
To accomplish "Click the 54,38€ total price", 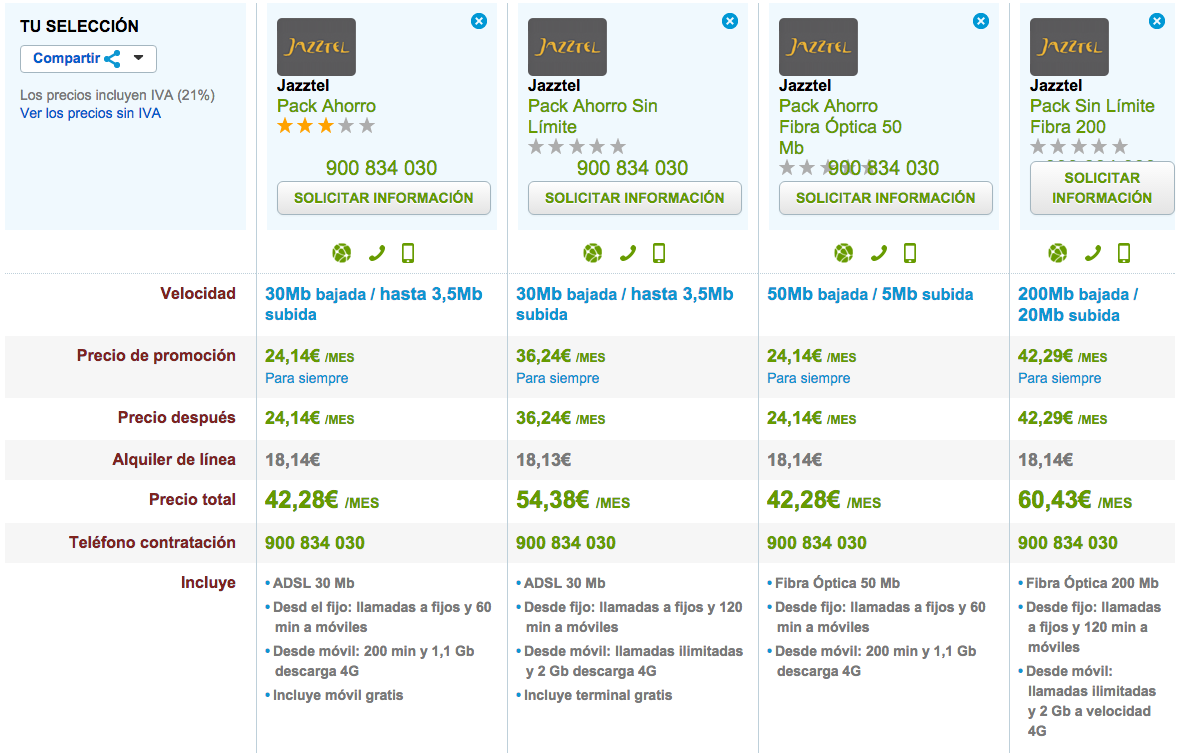I will coord(573,500).
